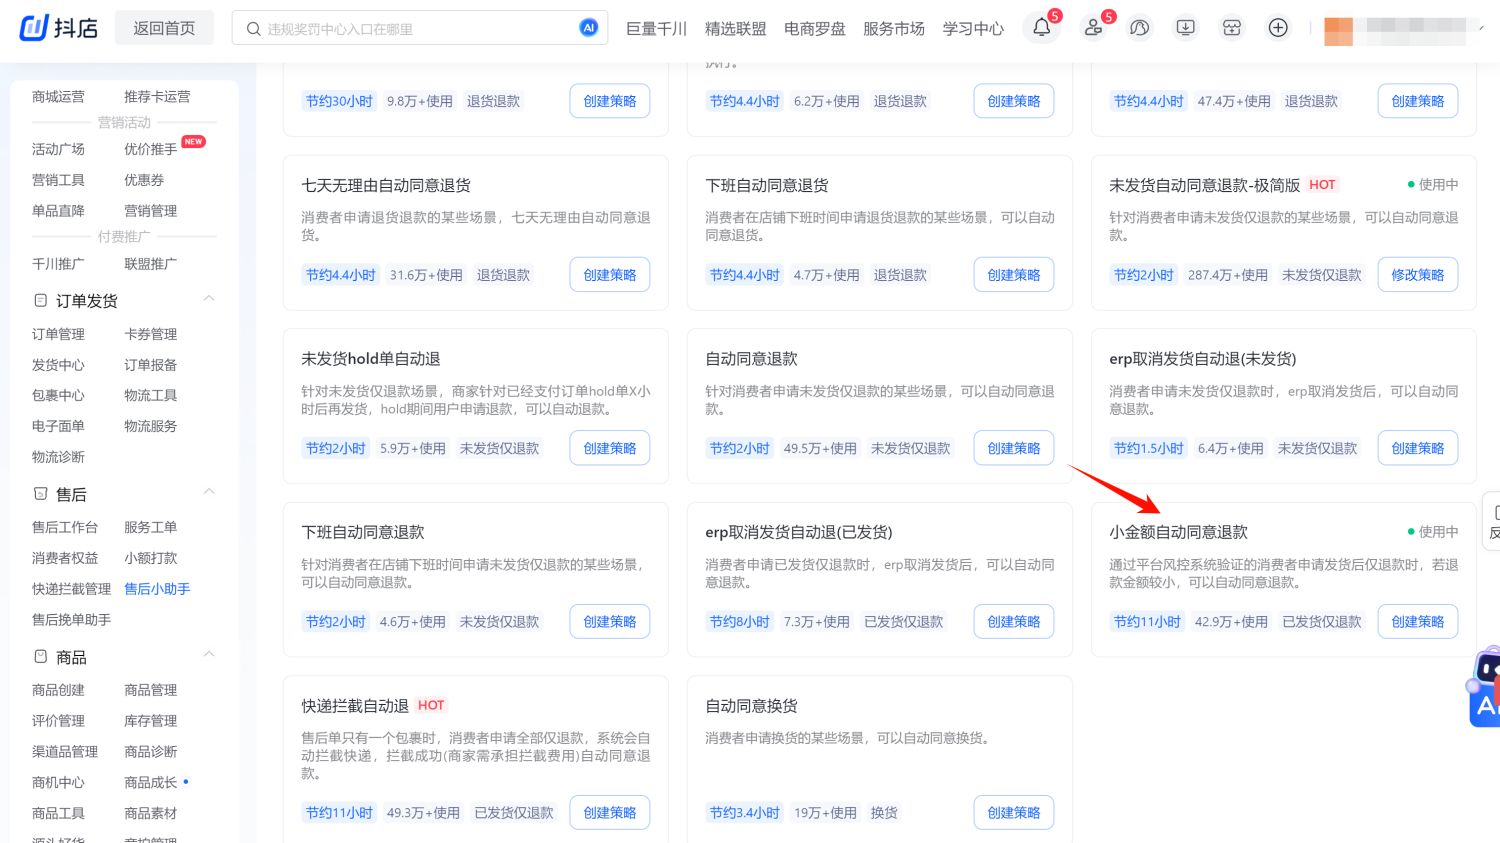Click the 抖店 logo icon

click(x=34, y=28)
